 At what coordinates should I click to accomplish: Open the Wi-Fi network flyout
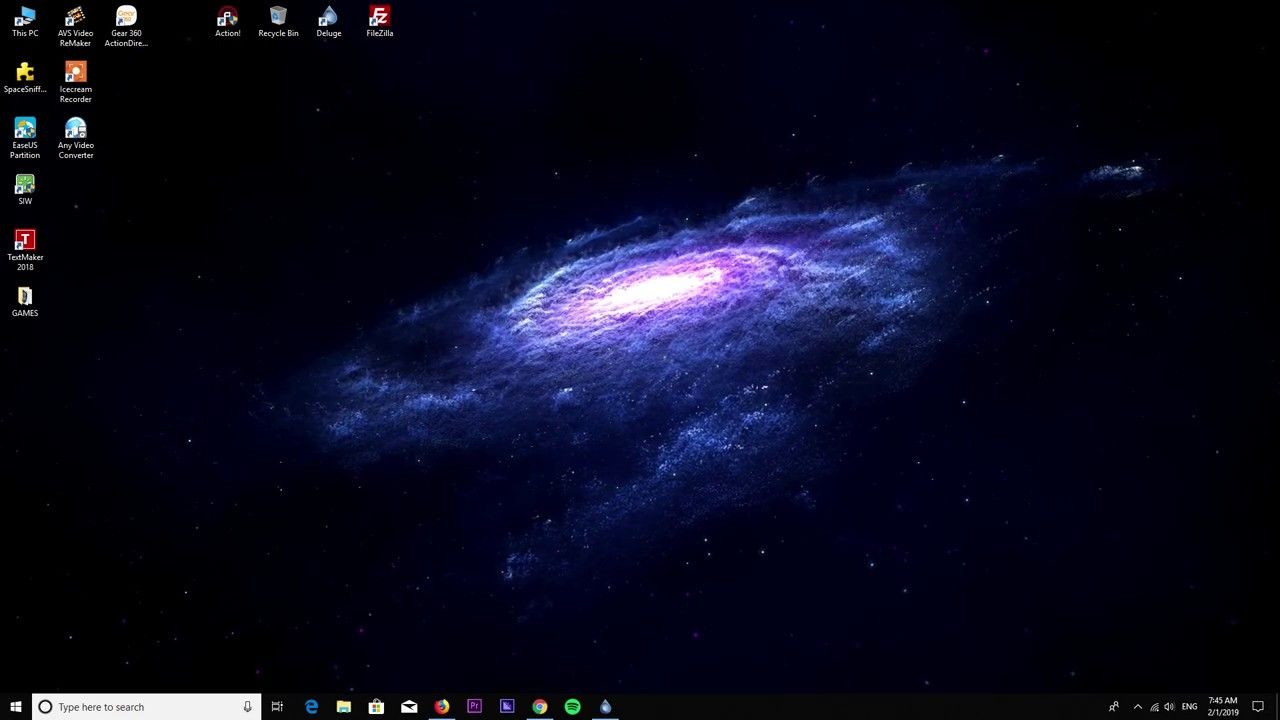coord(1154,707)
